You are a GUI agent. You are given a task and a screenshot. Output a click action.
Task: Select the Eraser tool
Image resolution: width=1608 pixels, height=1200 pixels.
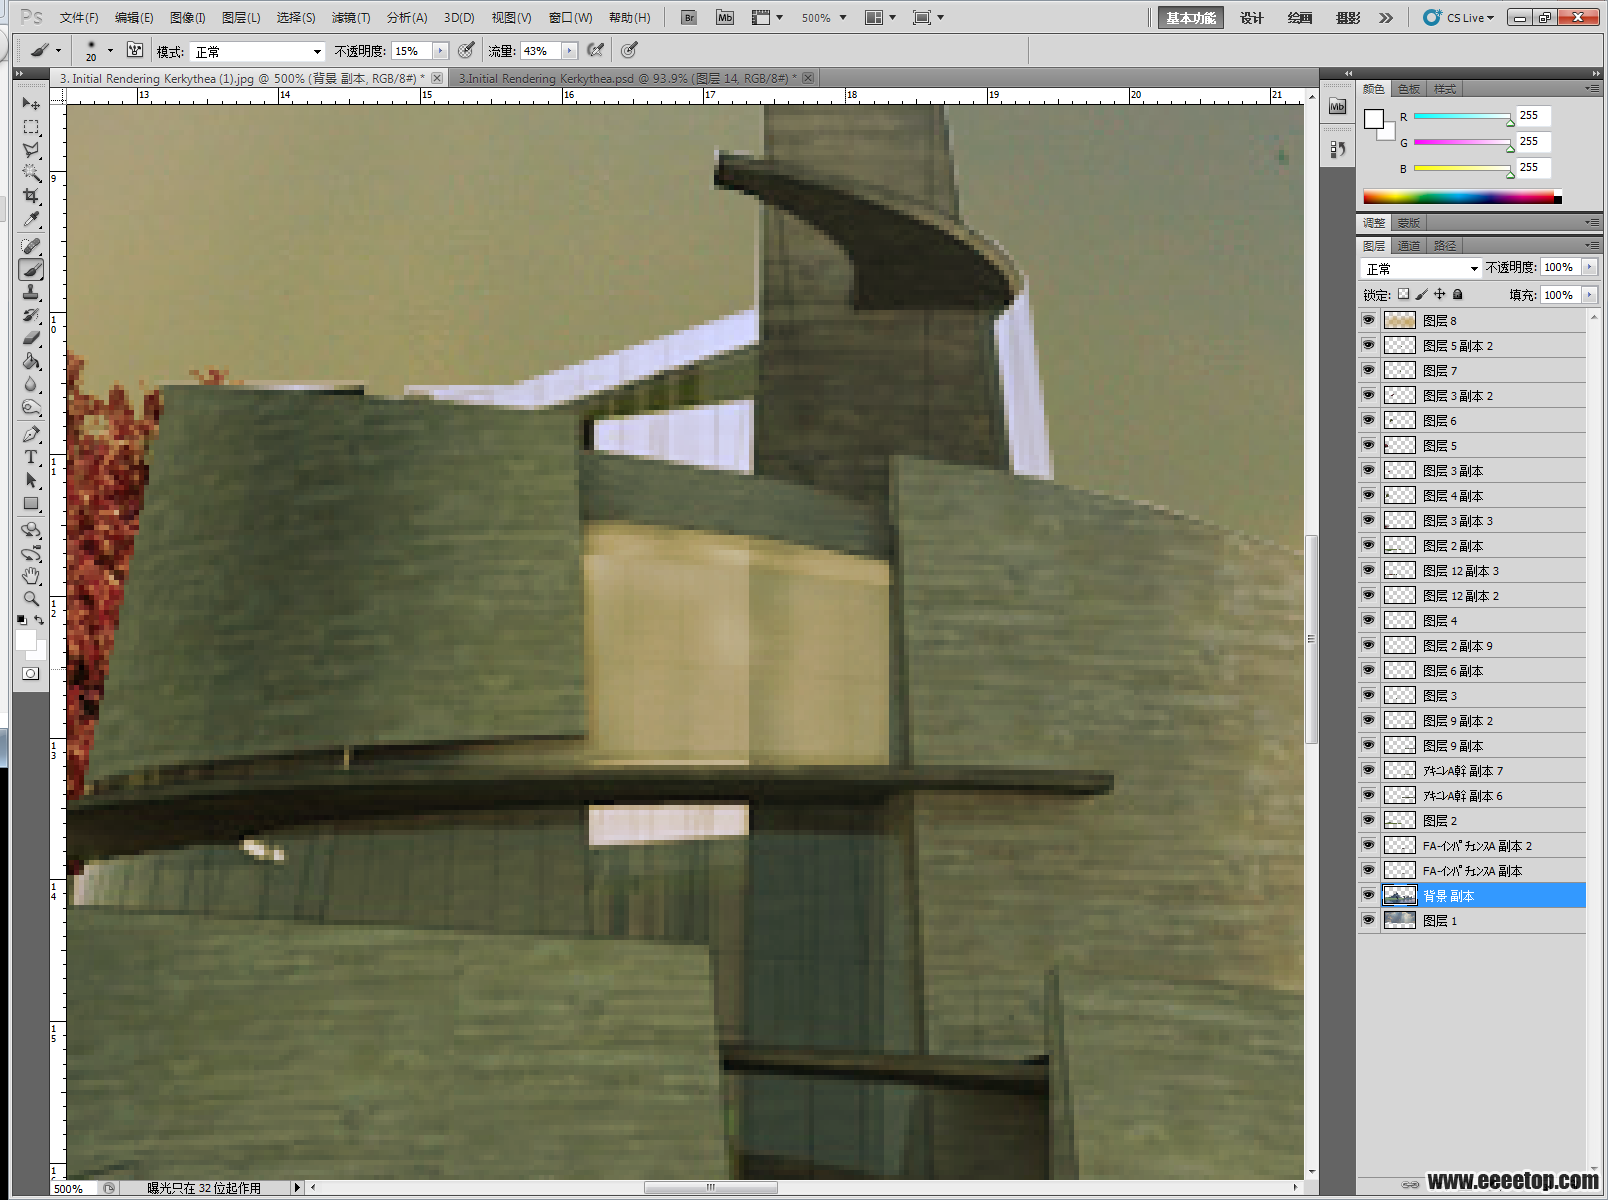tap(31, 338)
